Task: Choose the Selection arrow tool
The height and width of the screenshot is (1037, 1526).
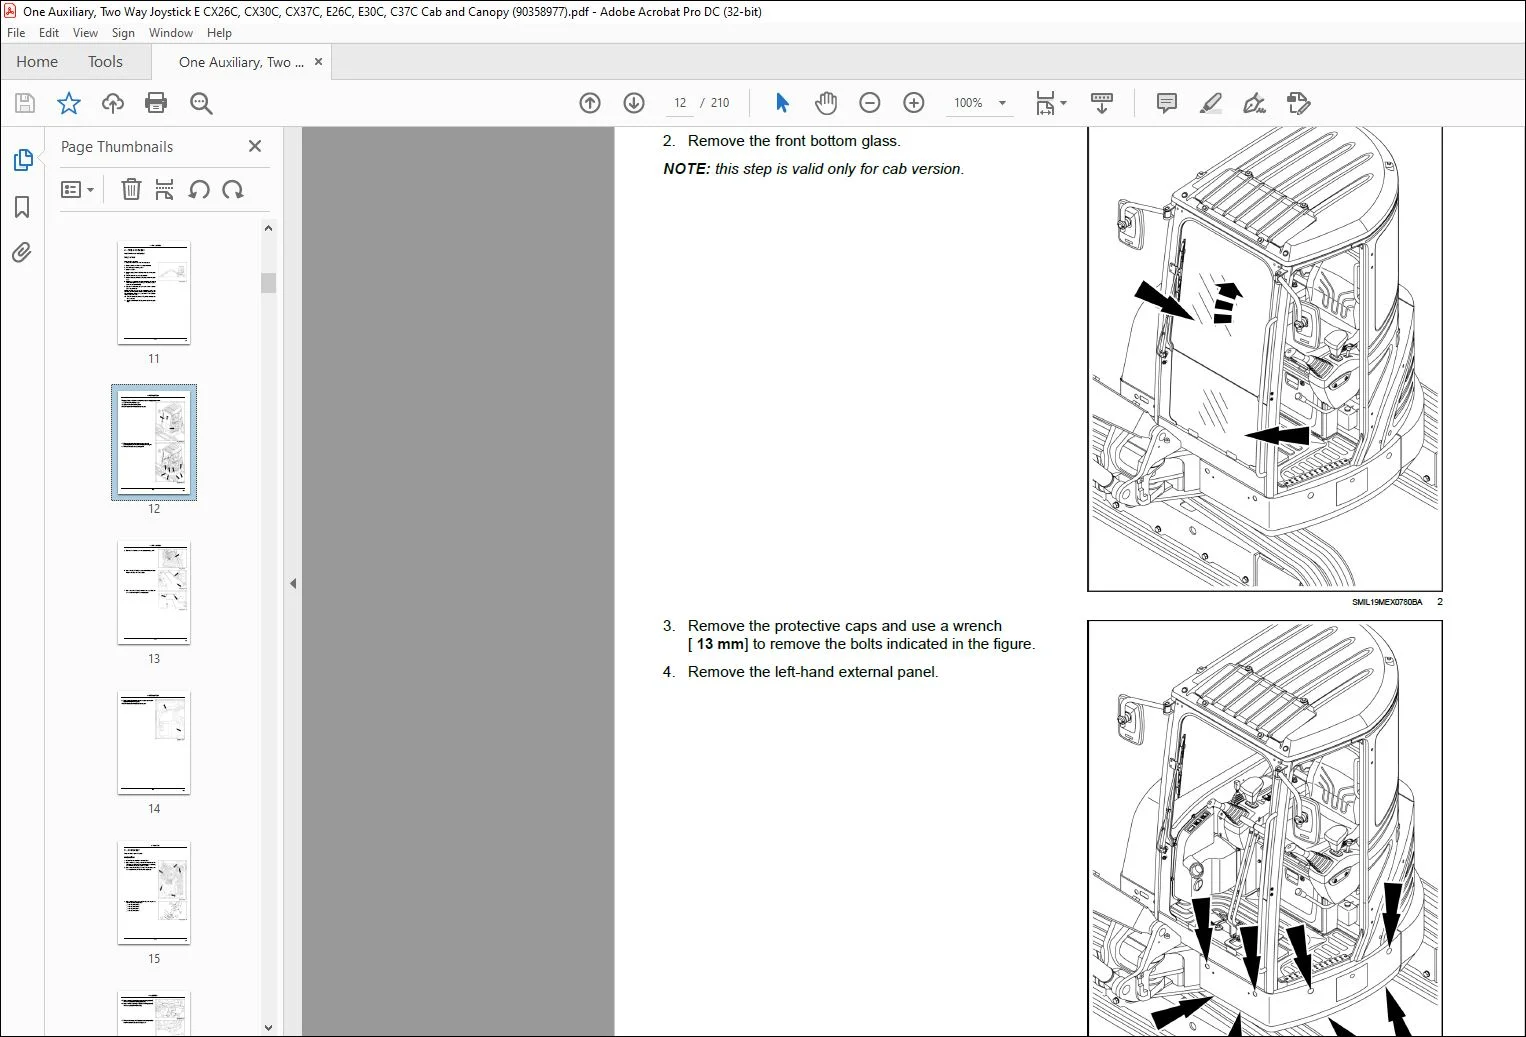Action: coord(782,103)
